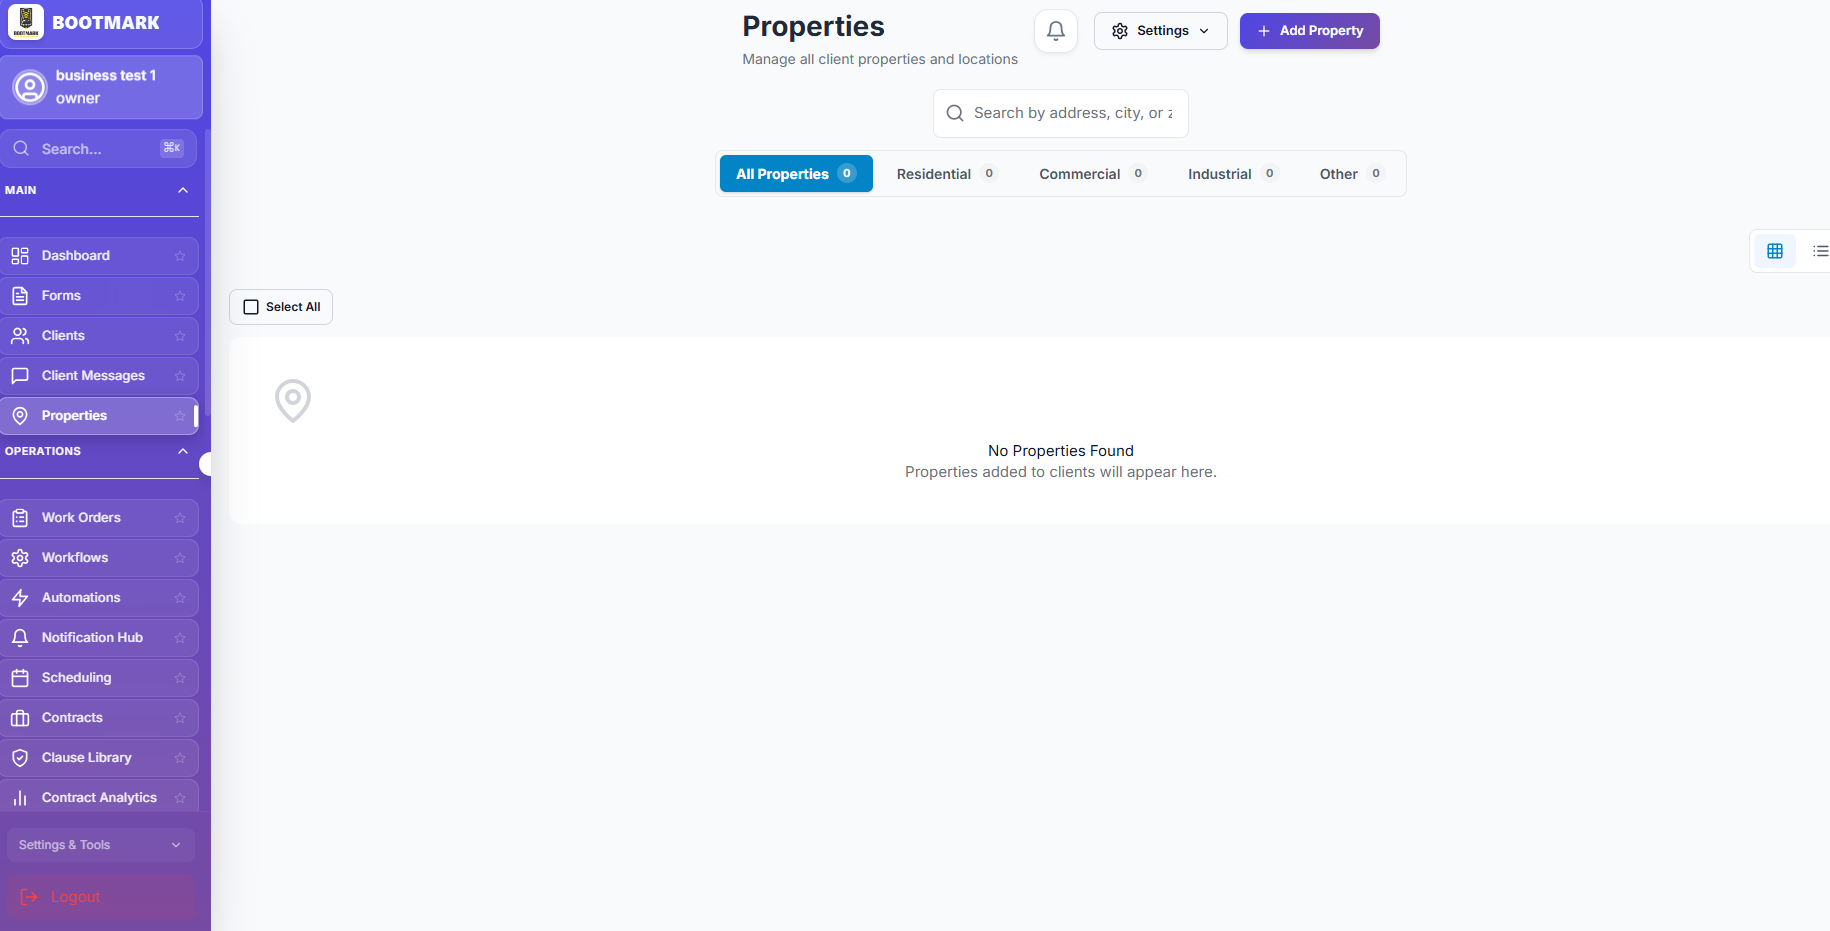
Task: Focus the sidebar Search box
Action: point(98,149)
